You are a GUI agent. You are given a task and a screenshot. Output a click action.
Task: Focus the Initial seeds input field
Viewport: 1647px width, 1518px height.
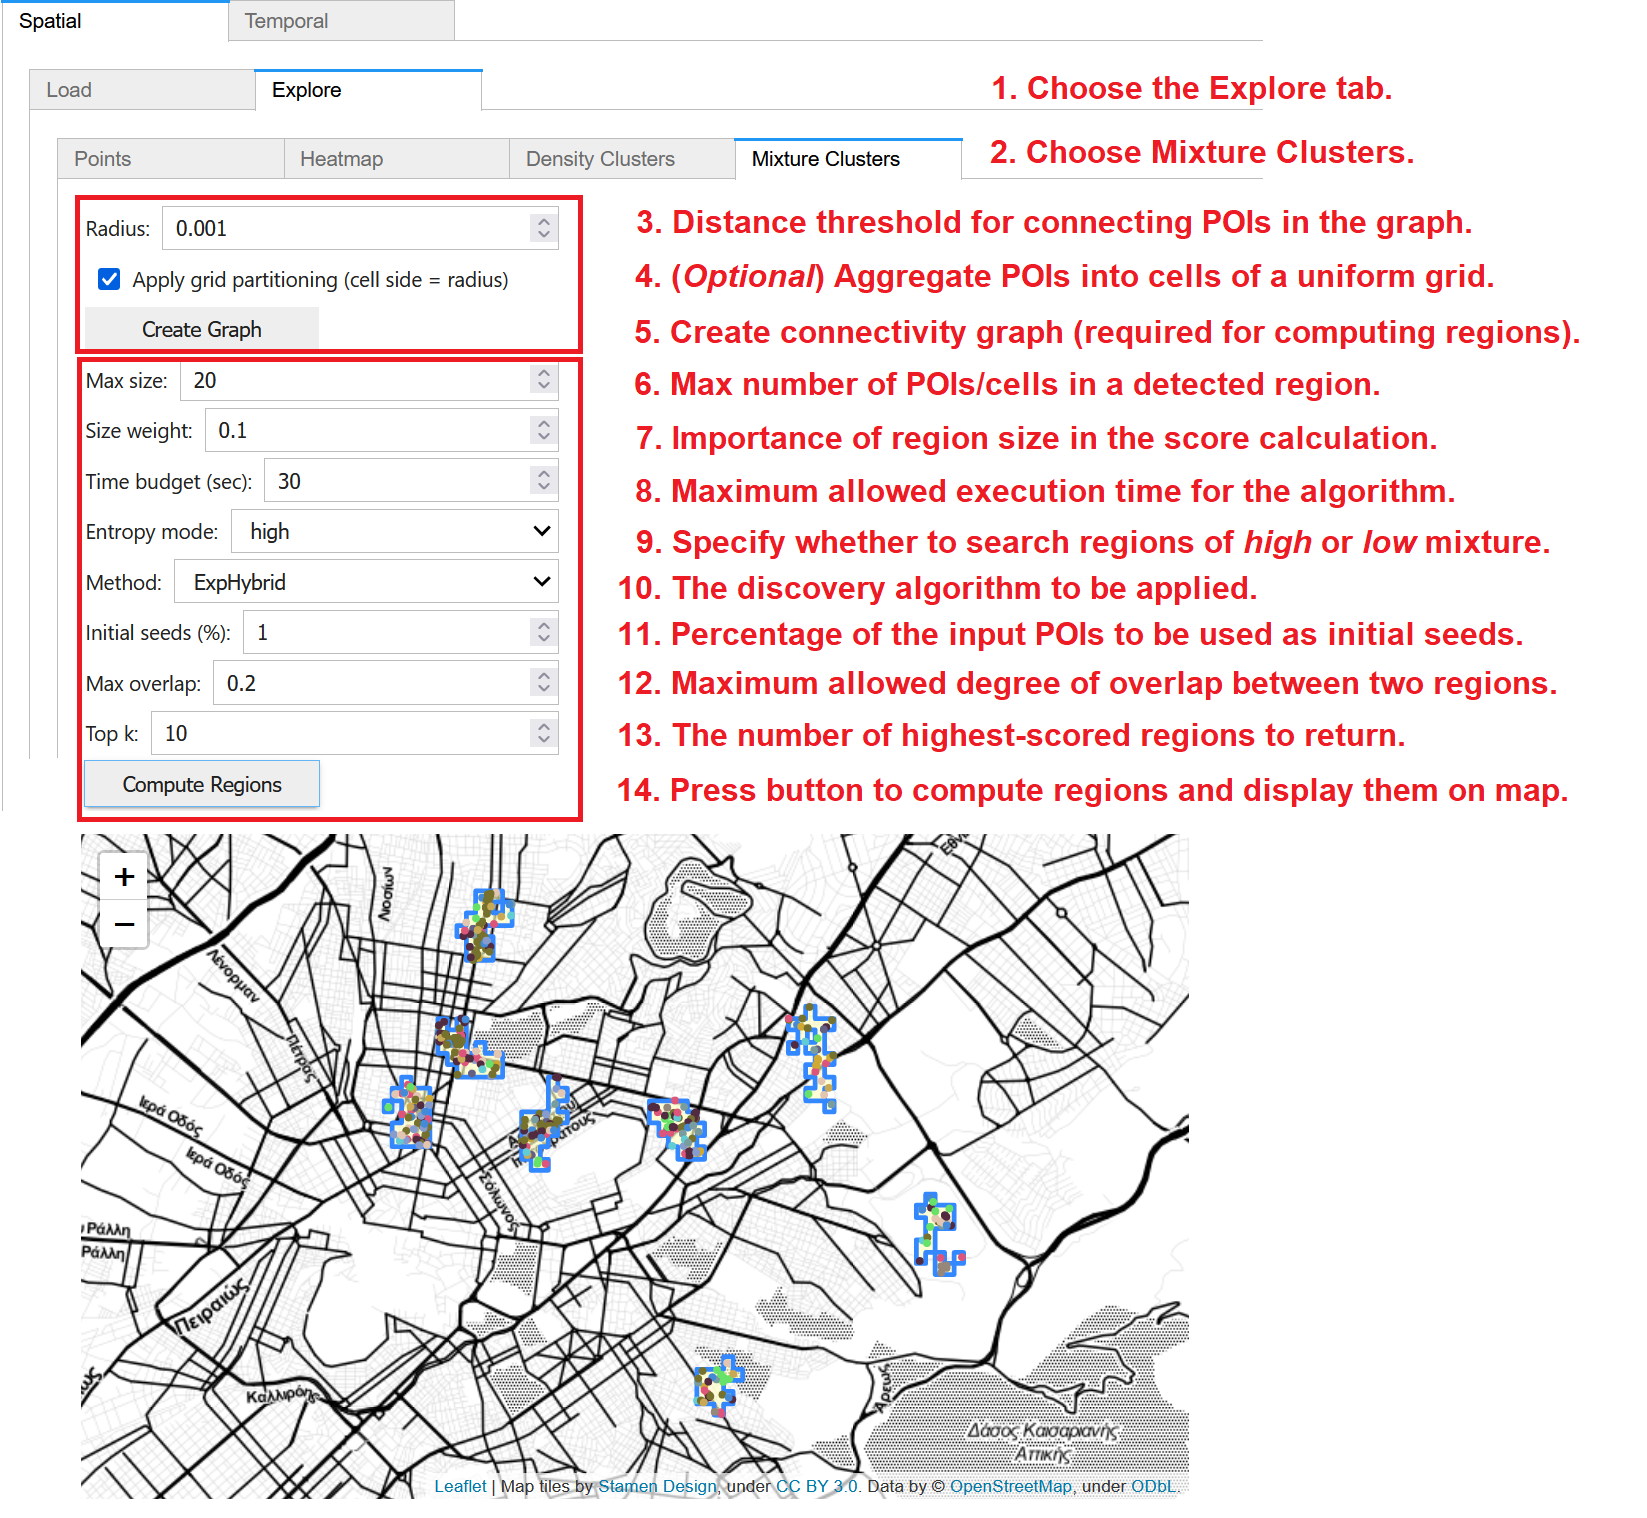click(x=401, y=632)
